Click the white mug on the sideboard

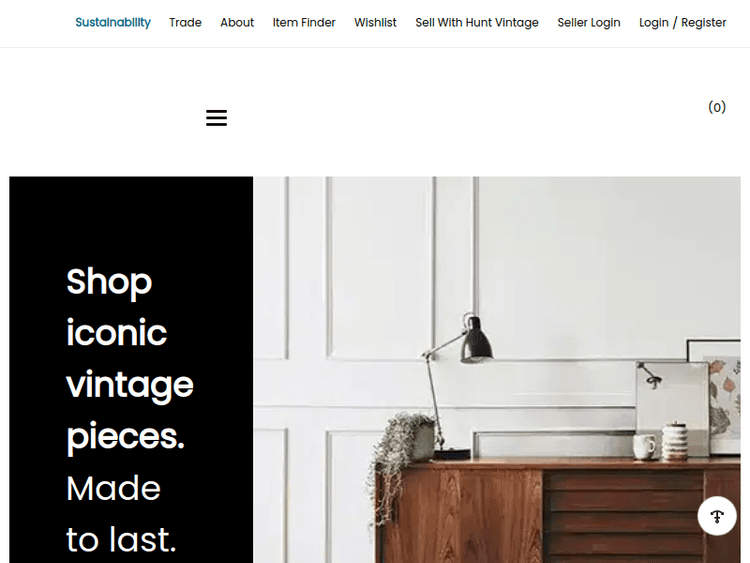[x=644, y=447]
